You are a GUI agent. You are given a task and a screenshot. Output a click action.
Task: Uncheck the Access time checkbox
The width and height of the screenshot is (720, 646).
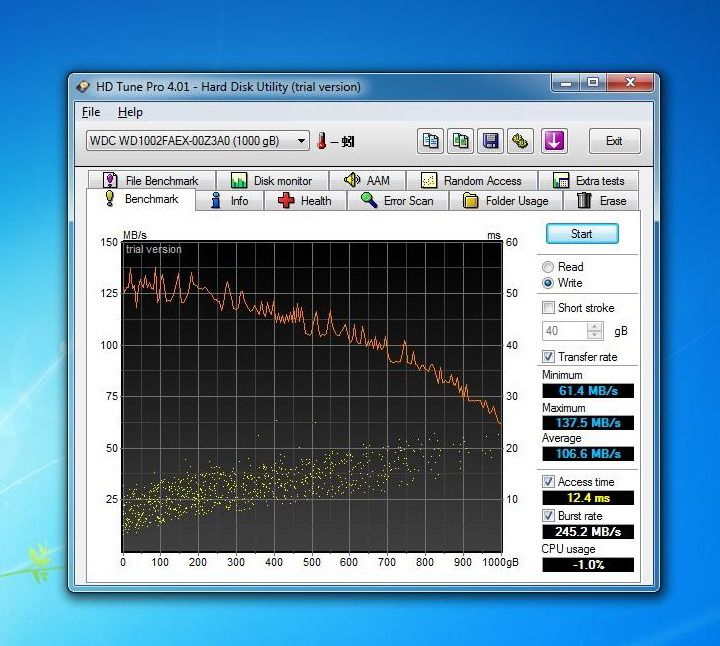(548, 482)
